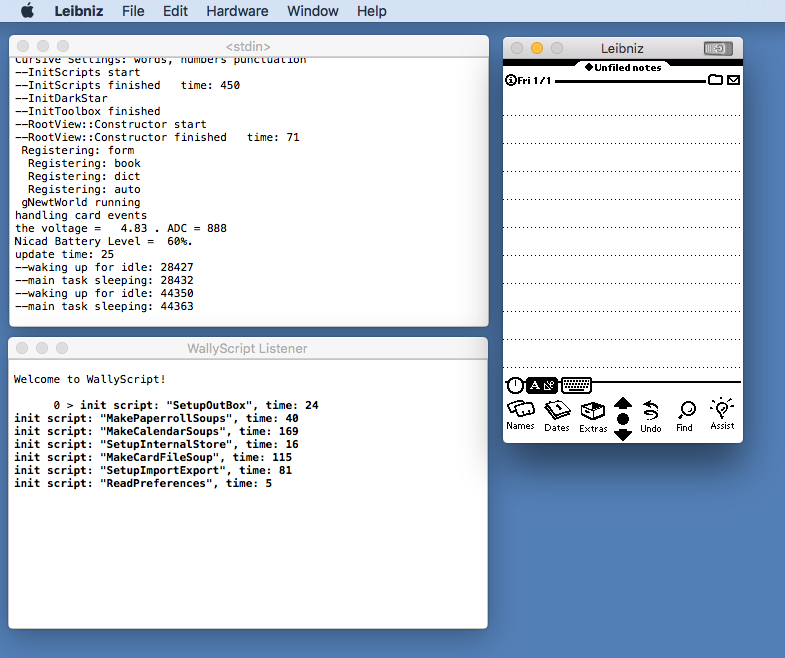The height and width of the screenshot is (658, 785).
Task: Show the on-screen keyboard icon
Action: click(576, 385)
